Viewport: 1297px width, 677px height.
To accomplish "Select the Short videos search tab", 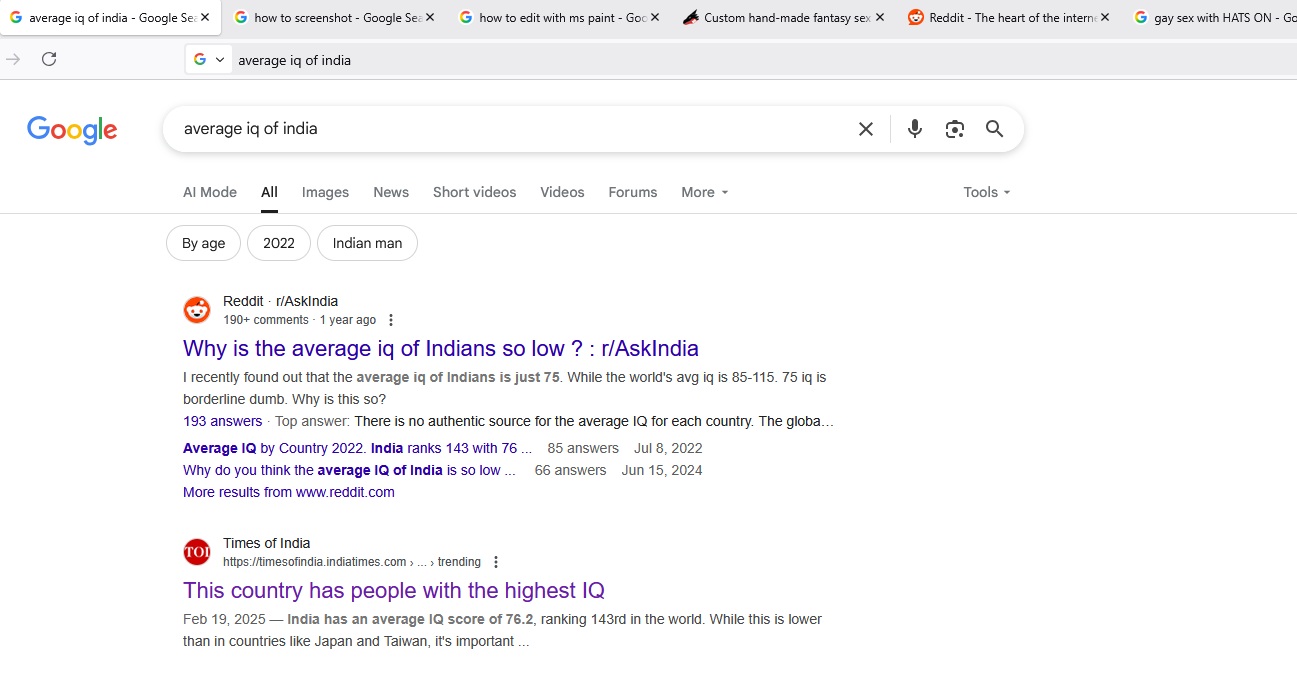I will (x=475, y=192).
